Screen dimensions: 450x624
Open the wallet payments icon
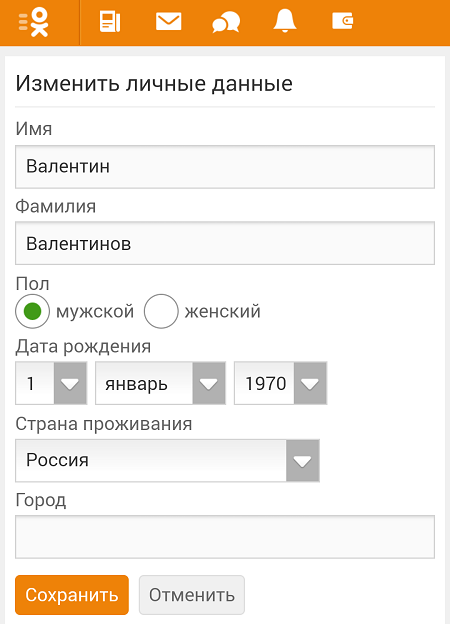tap(342, 21)
